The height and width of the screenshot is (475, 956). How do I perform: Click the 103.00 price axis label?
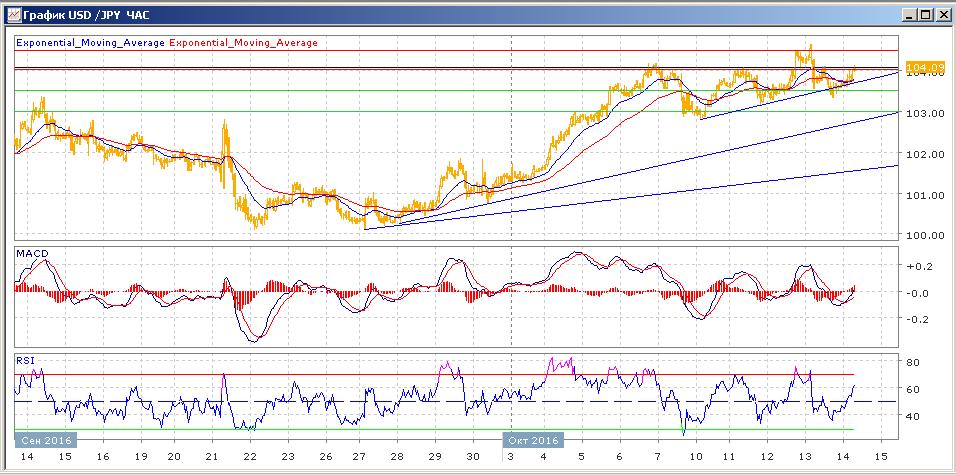pyautogui.click(x=924, y=113)
